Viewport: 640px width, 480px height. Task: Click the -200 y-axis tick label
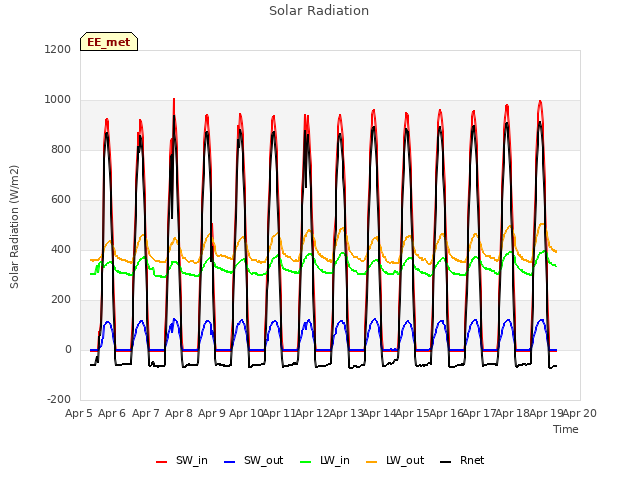pos(59,399)
